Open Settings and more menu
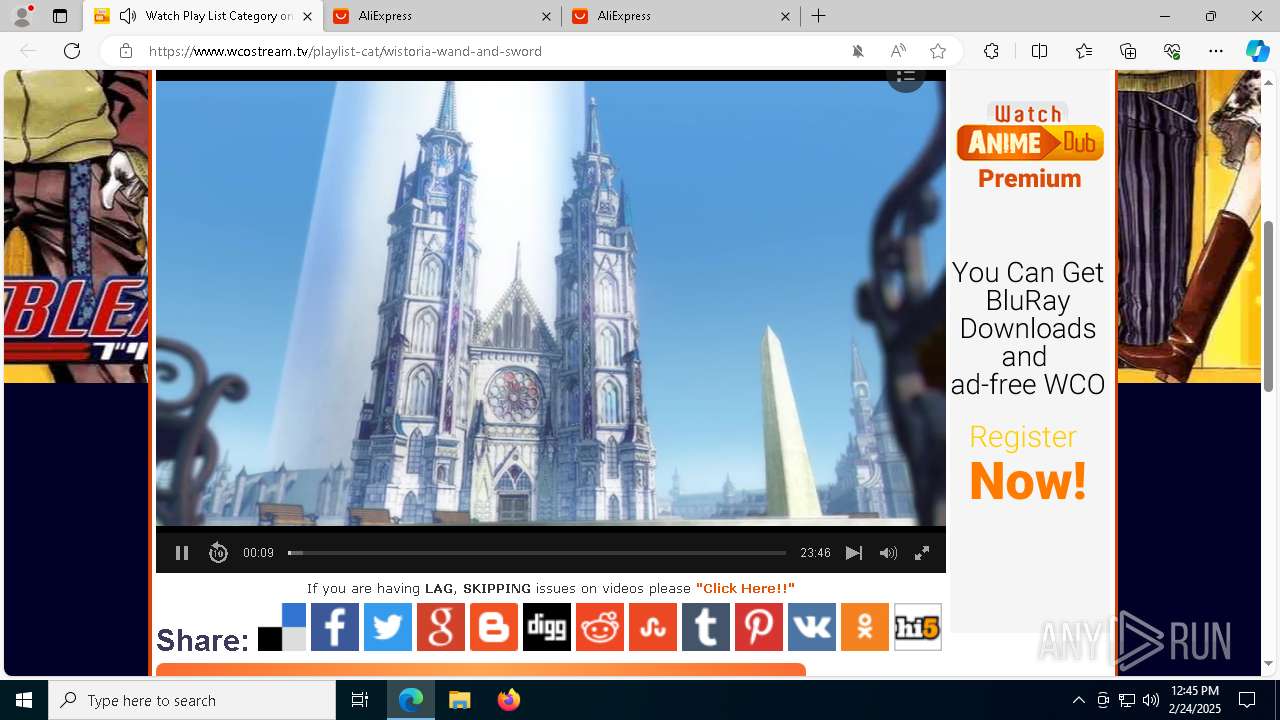The image size is (1280, 720). coord(1216,51)
